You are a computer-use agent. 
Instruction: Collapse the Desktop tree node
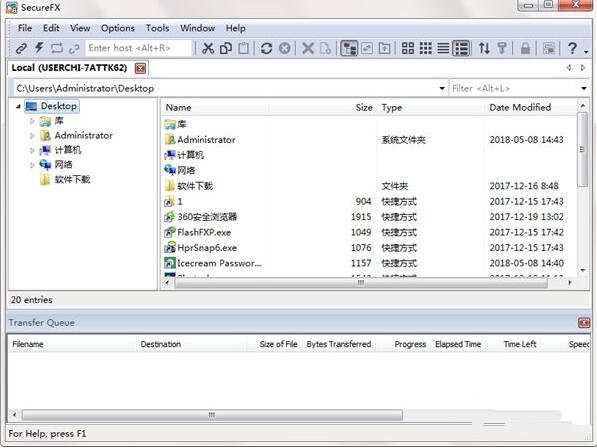pyautogui.click(x=18, y=106)
